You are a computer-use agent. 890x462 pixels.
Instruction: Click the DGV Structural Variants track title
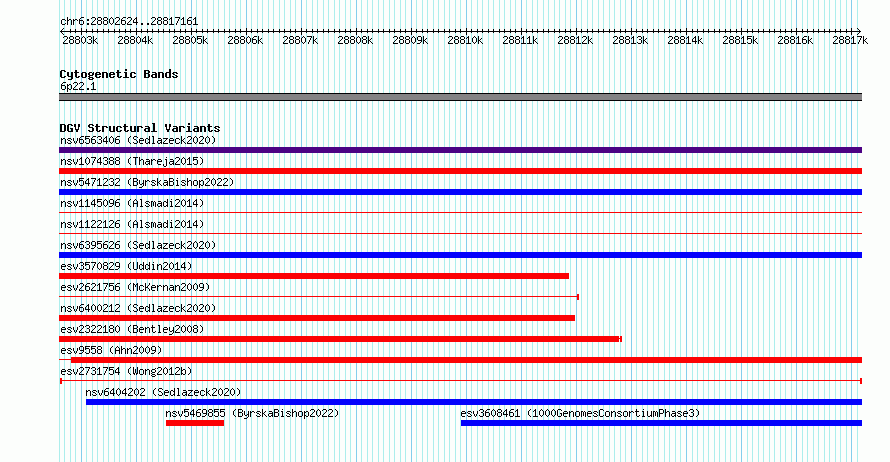140,128
